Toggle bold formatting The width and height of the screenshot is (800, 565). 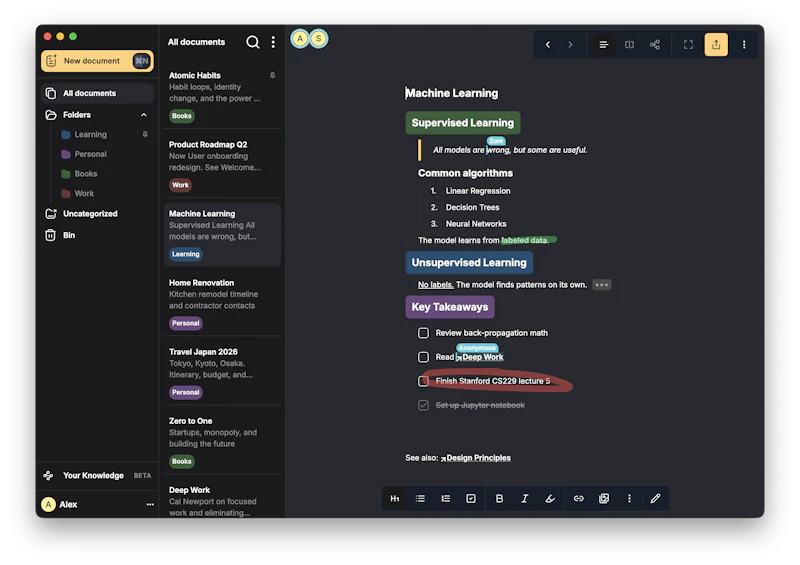tap(499, 499)
